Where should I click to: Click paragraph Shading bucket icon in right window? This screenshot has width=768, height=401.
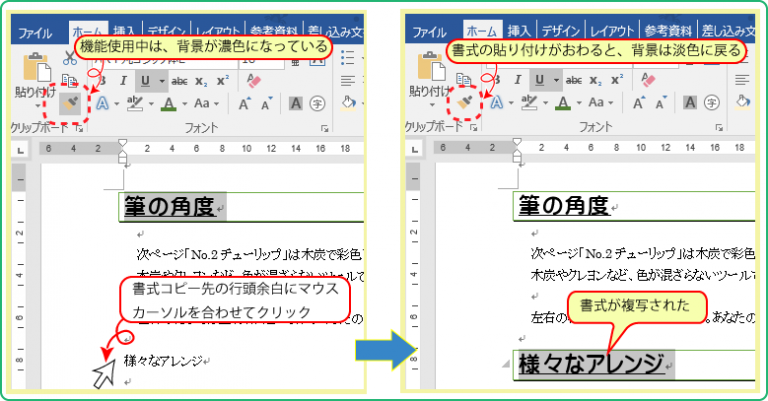743,101
